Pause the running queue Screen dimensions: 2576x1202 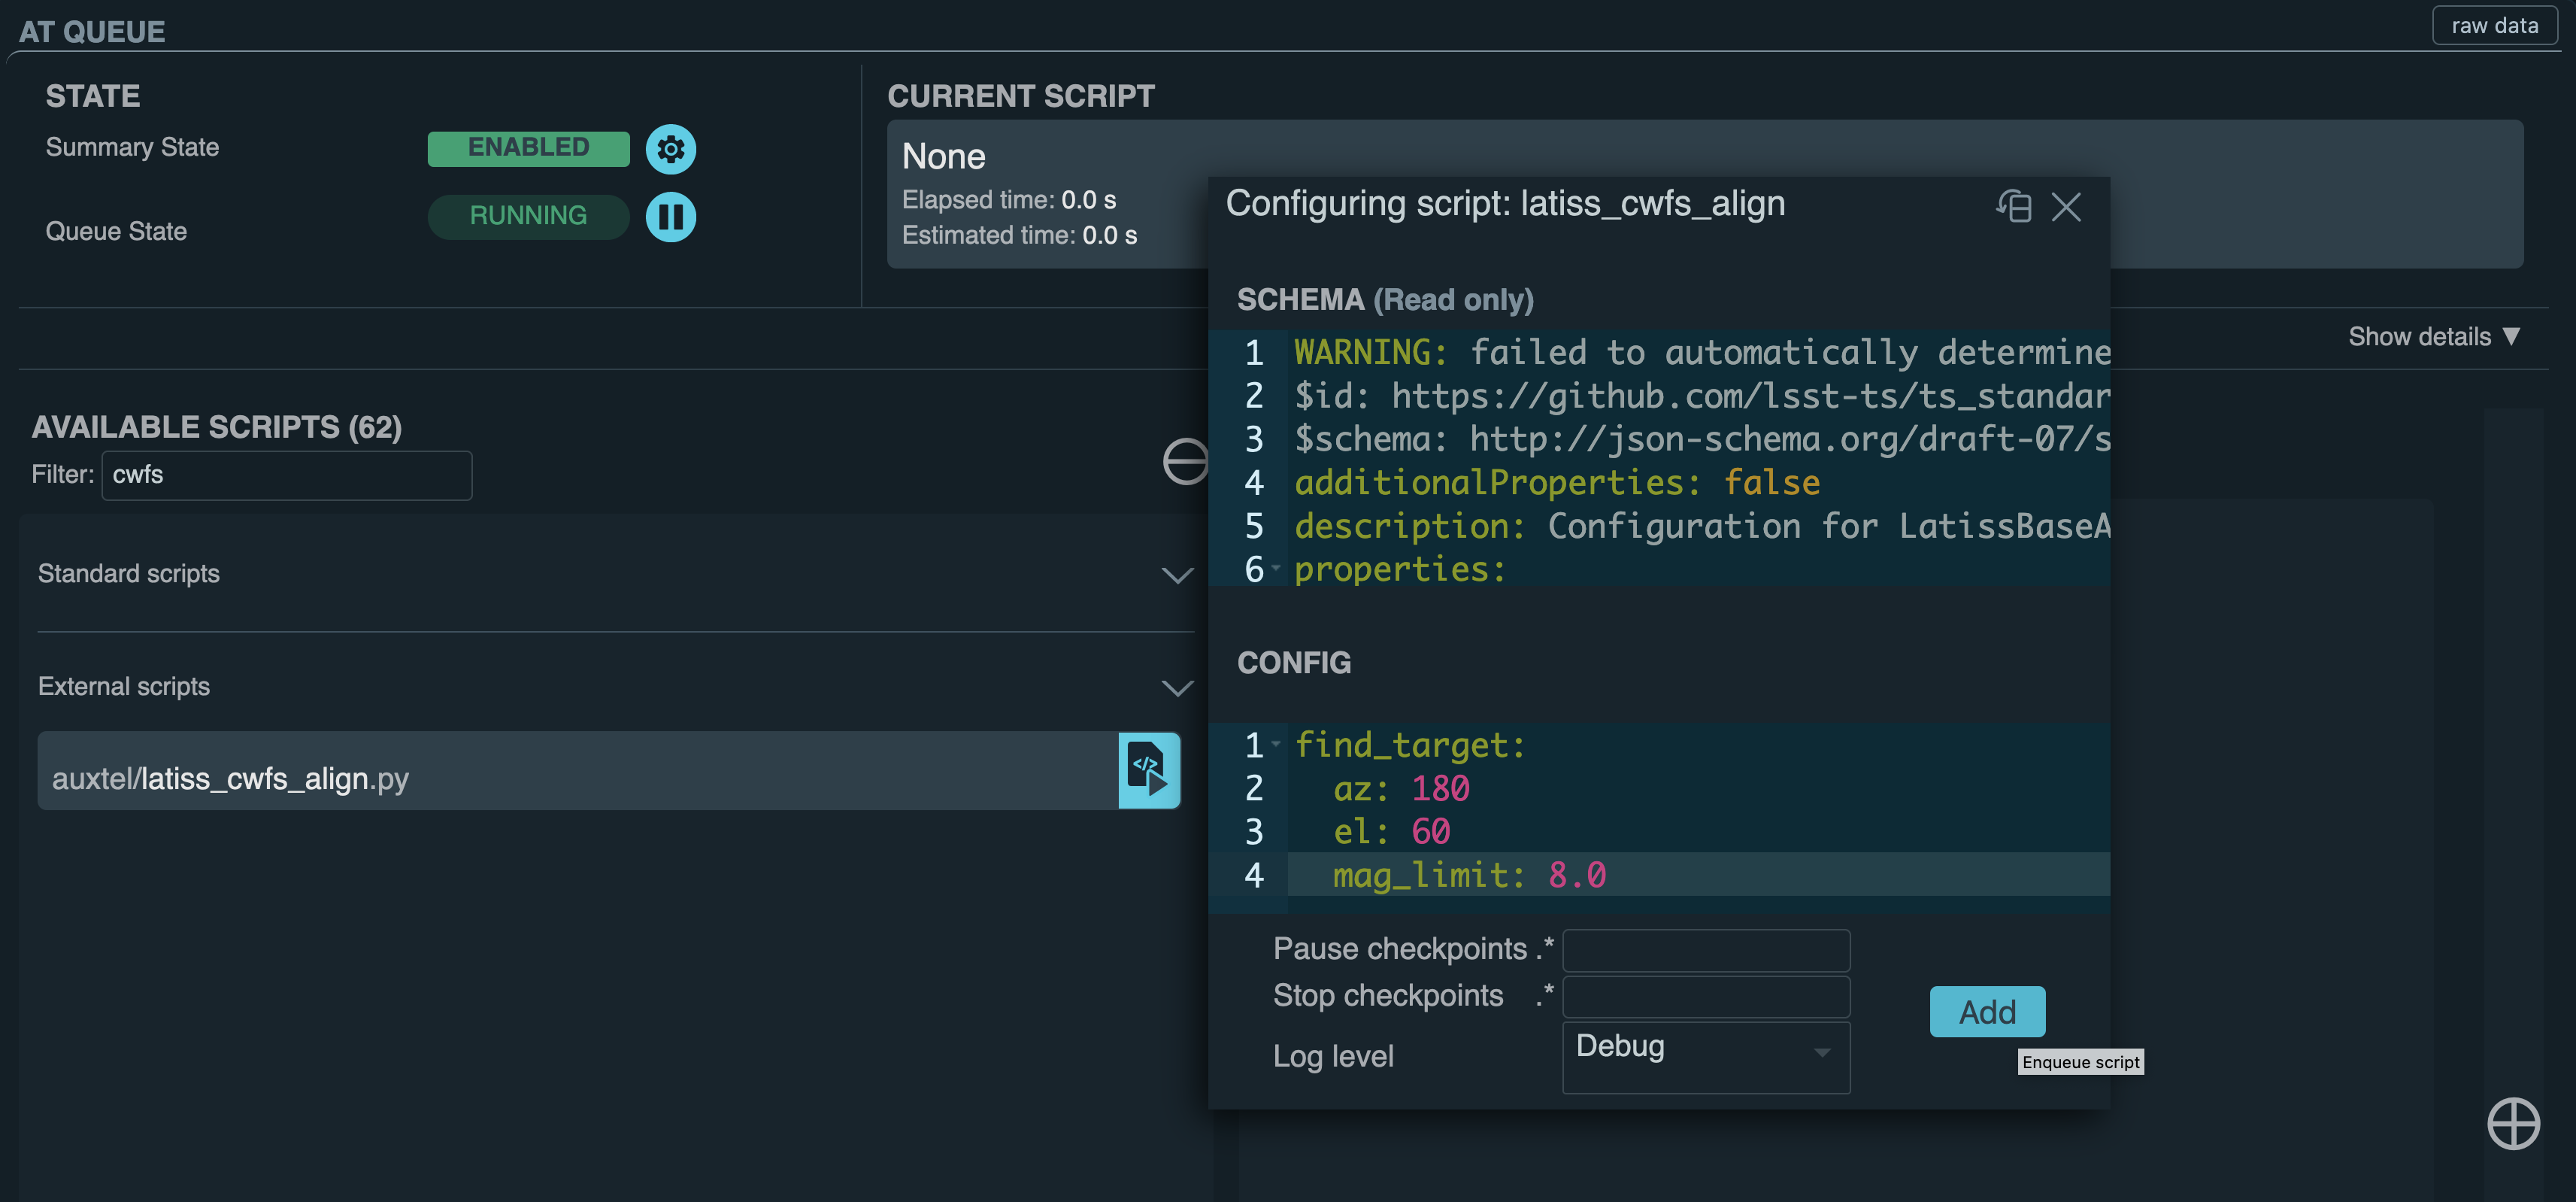click(x=670, y=217)
